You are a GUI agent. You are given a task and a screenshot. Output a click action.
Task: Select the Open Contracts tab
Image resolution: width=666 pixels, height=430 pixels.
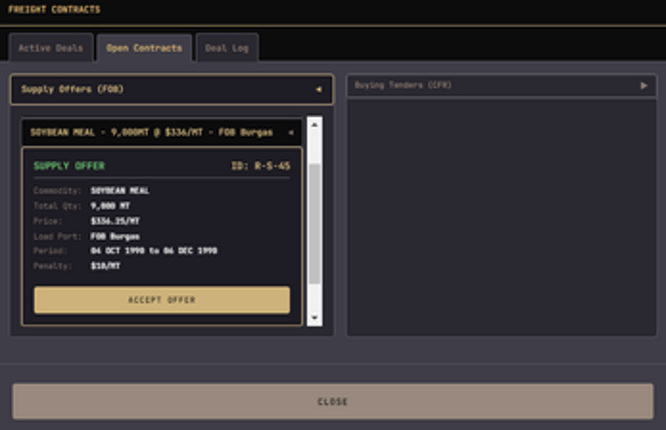pos(144,48)
